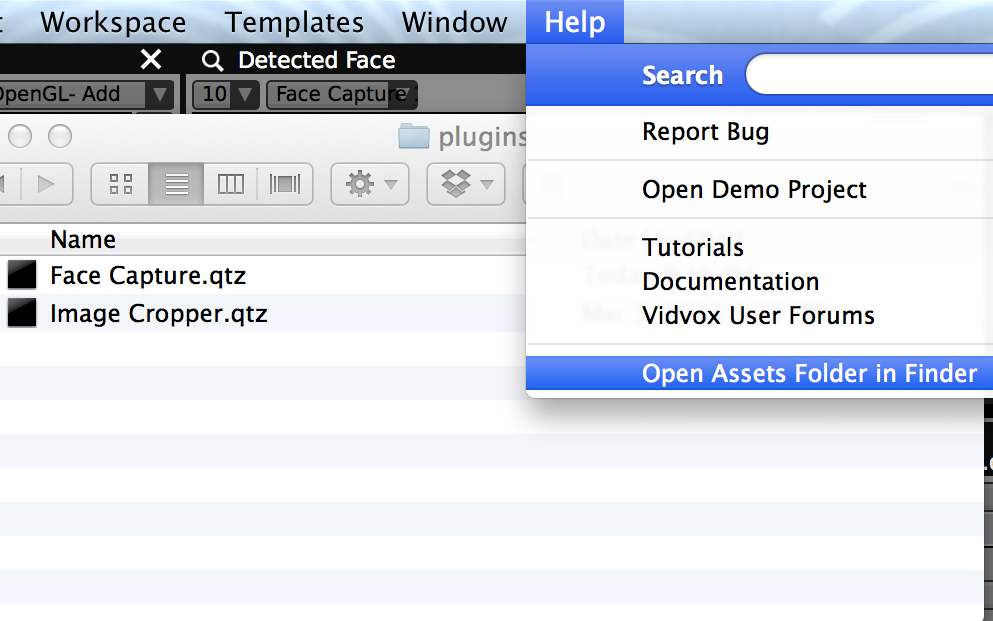993x621 pixels.
Task: Switch Finder to icon view
Action: tap(120, 184)
